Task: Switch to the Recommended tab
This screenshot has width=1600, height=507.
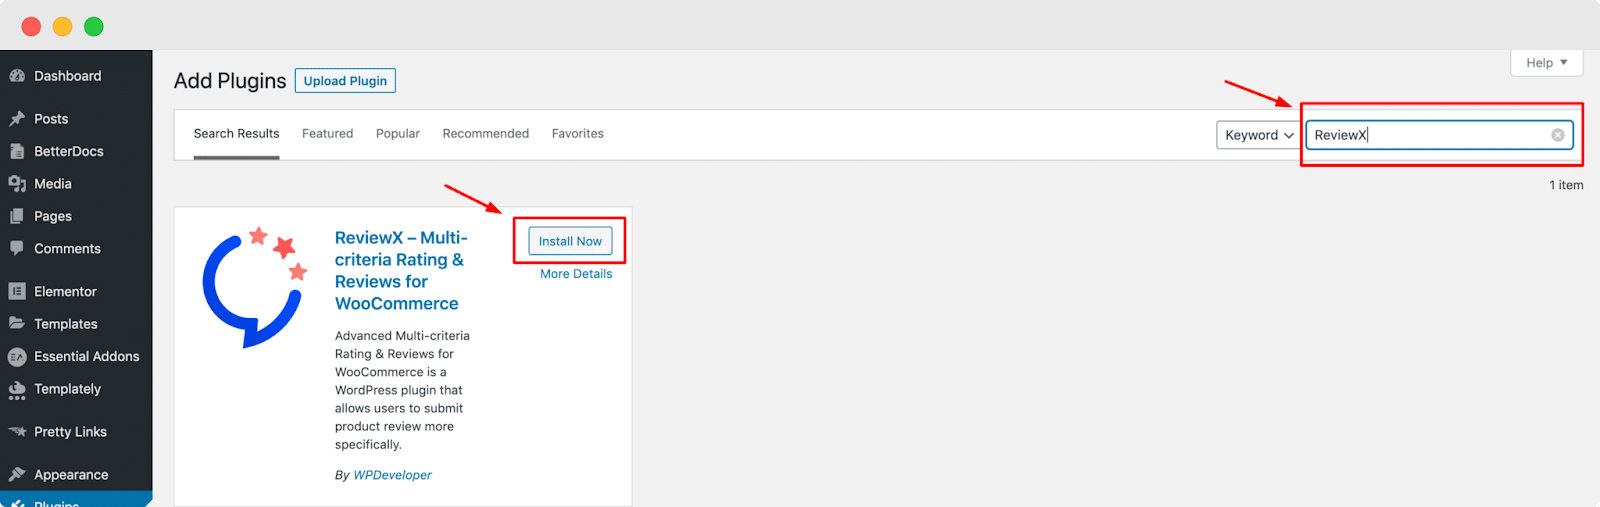Action: (486, 134)
